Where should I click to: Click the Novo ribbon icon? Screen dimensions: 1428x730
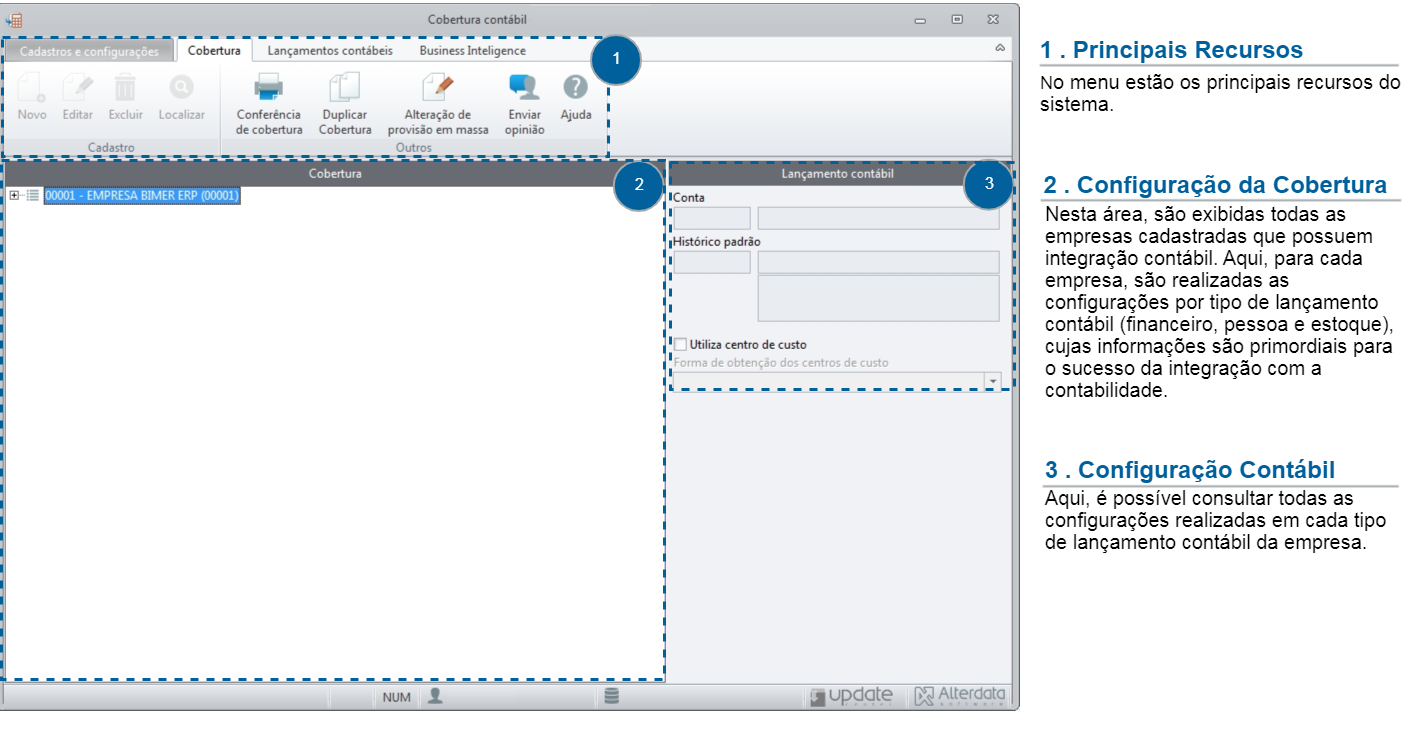pyautogui.click(x=32, y=88)
